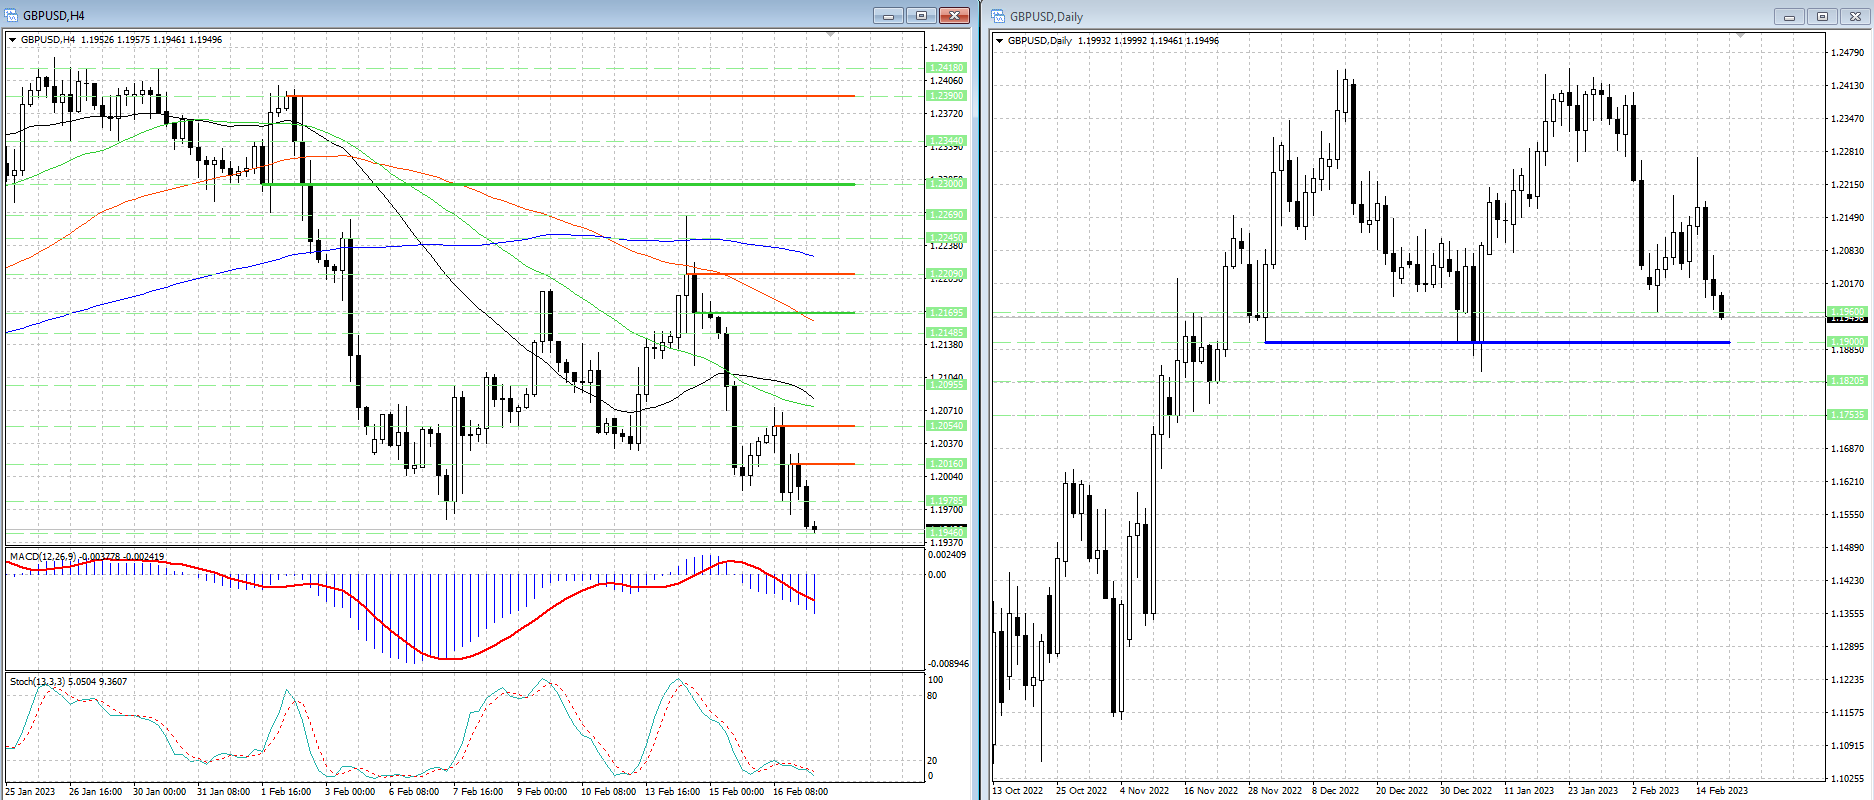Image resolution: width=1874 pixels, height=800 pixels.
Task: Click the 25 Jan 2023 date label
Action: click(31, 792)
